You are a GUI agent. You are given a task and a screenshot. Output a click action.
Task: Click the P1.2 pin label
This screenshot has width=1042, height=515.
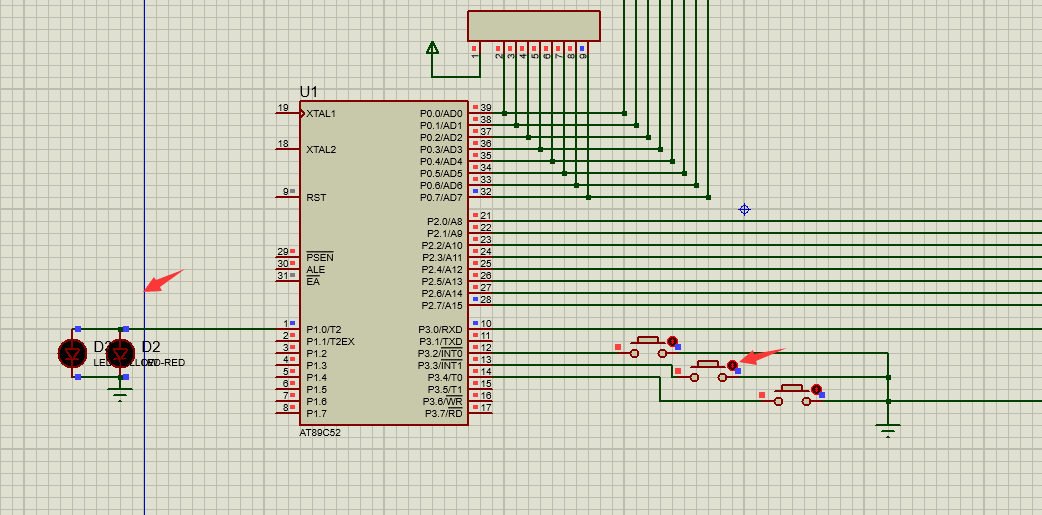click(316, 353)
